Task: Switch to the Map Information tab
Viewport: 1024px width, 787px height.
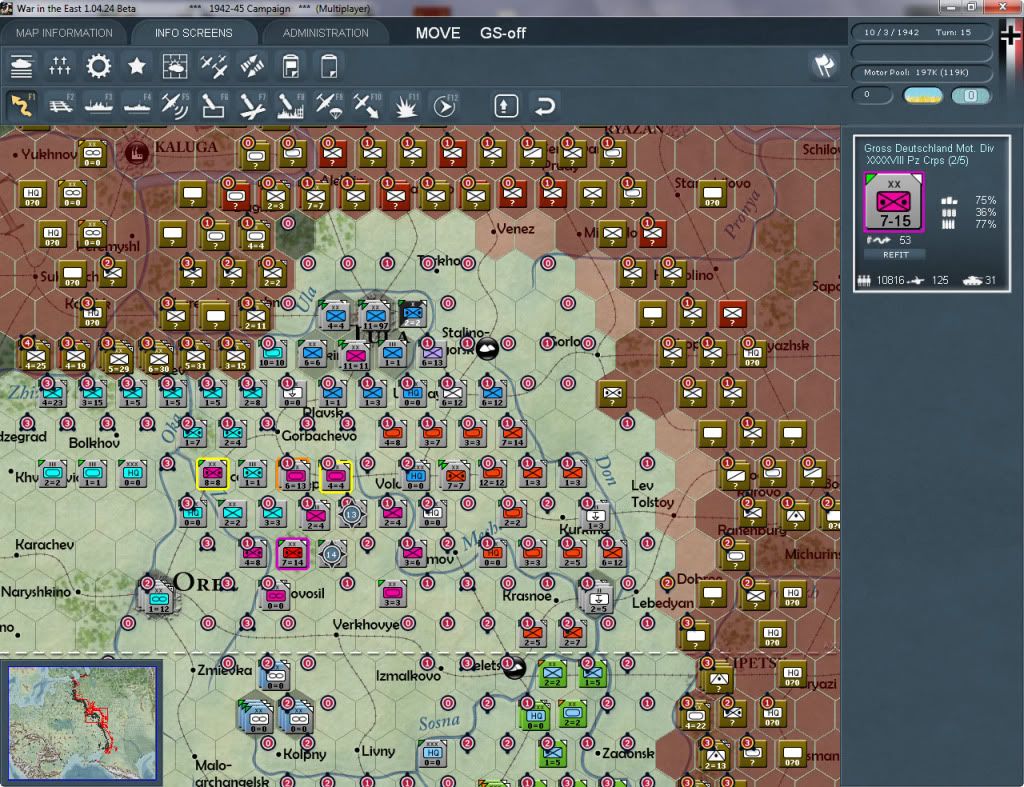Action: [x=64, y=33]
